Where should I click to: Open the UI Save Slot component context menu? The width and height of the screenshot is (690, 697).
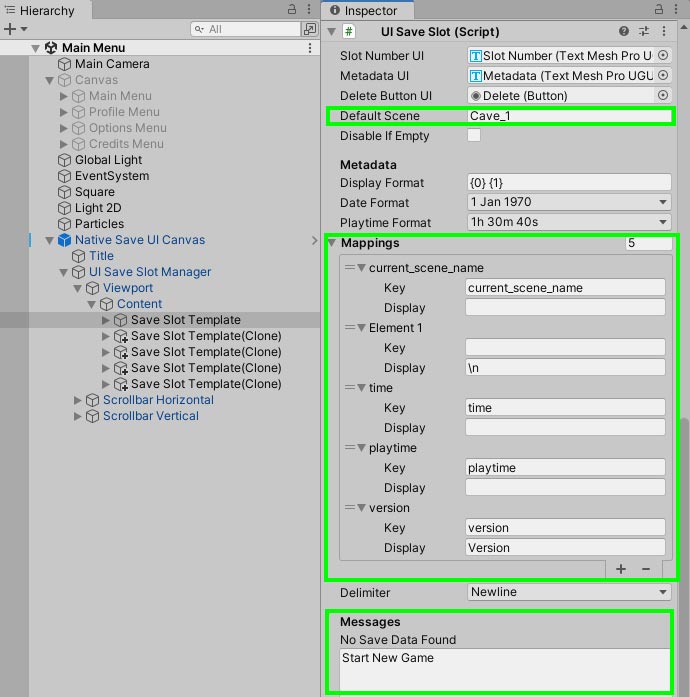(664, 31)
